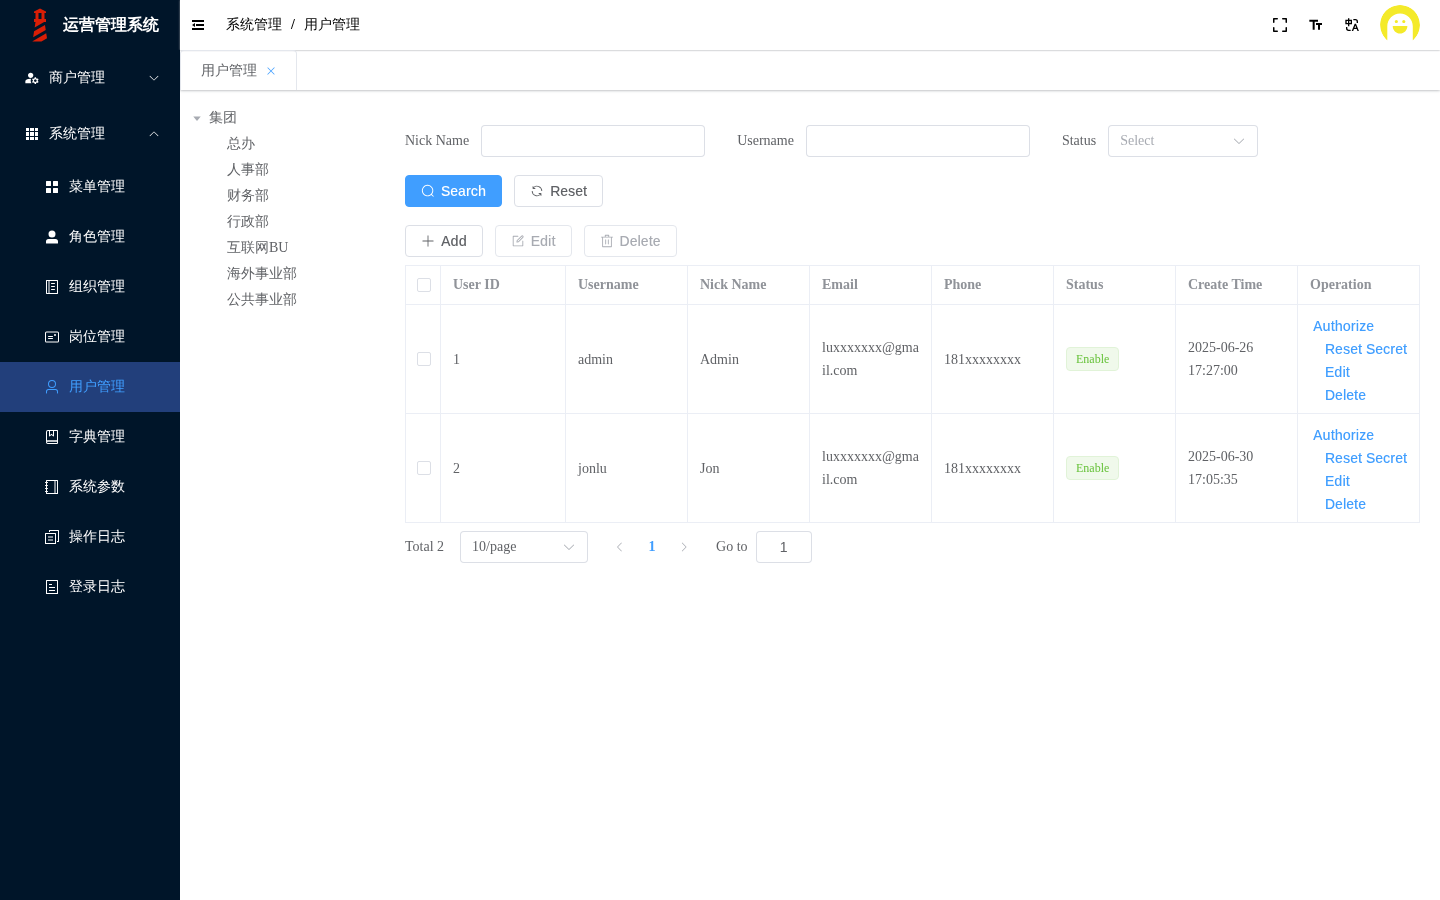The height and width of the screenshot is (900, 1440).
Task: Select 用户管理 in the sidebar
Action: (90, 387)
